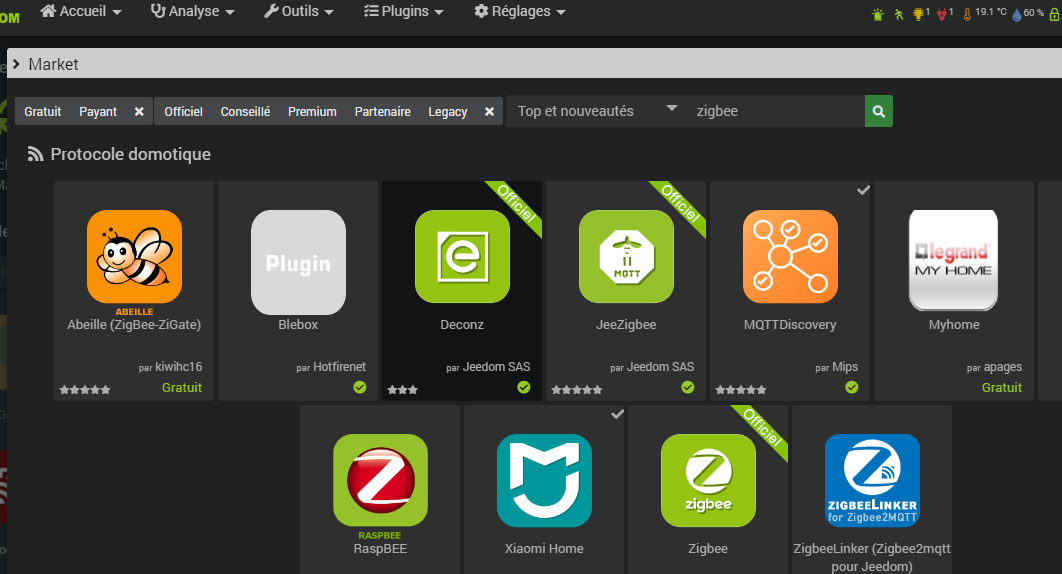Click the green padlock icon

point(1054,14)
